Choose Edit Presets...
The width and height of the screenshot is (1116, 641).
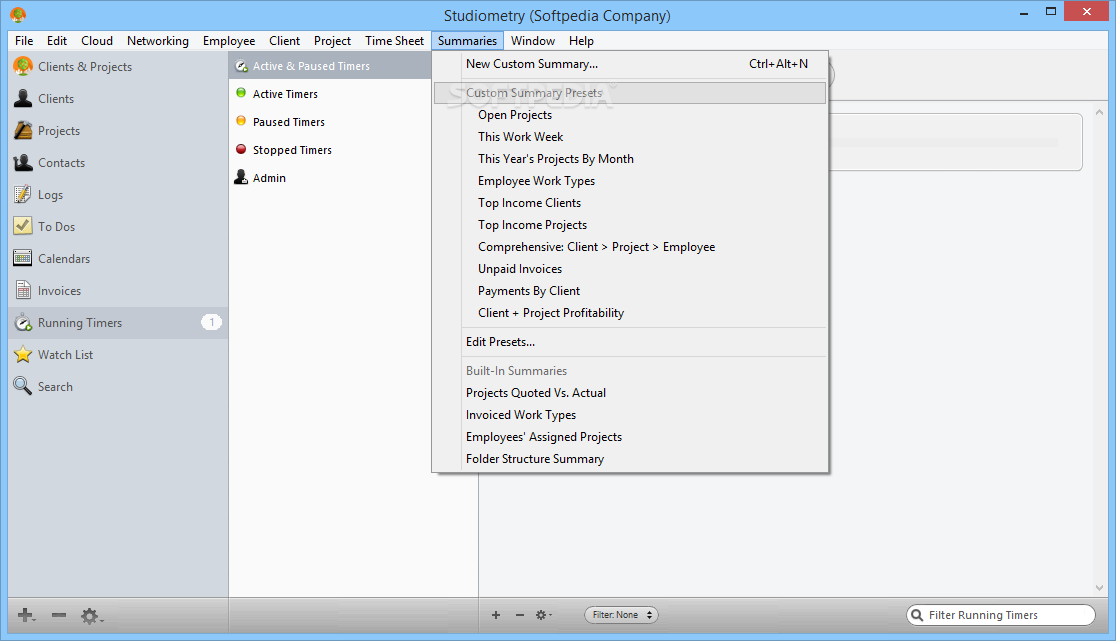[630, 342]
